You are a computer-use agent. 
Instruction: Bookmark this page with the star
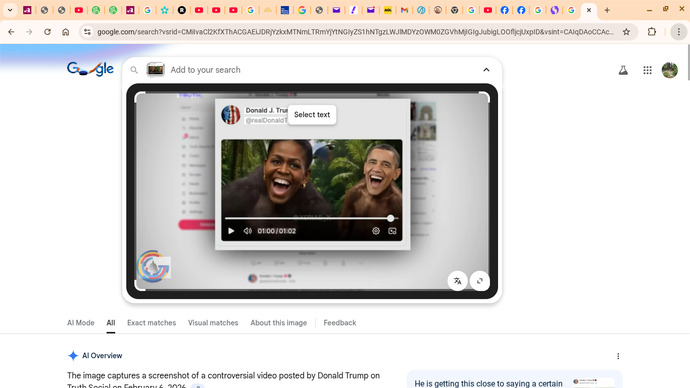626,32
